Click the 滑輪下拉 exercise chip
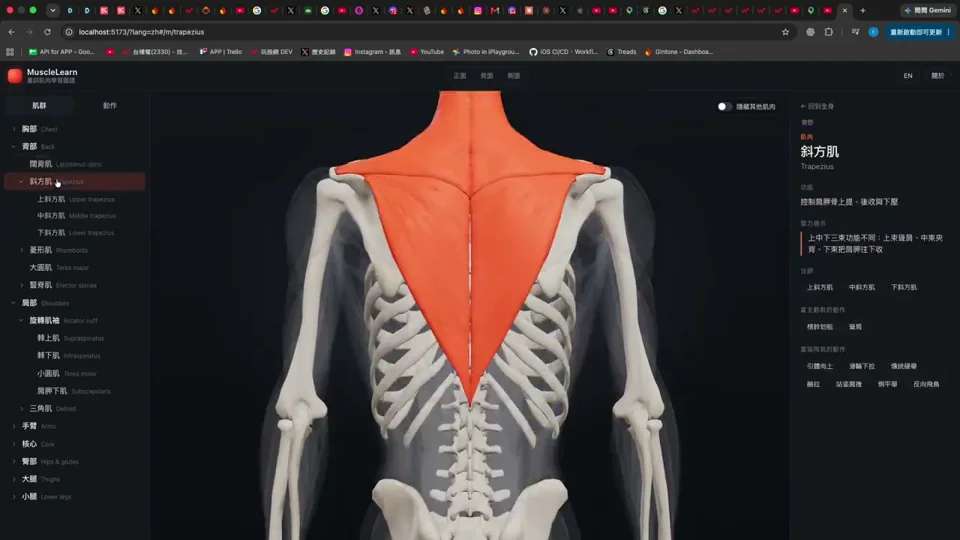Viewport: 960px width, 540px height. 861,366
